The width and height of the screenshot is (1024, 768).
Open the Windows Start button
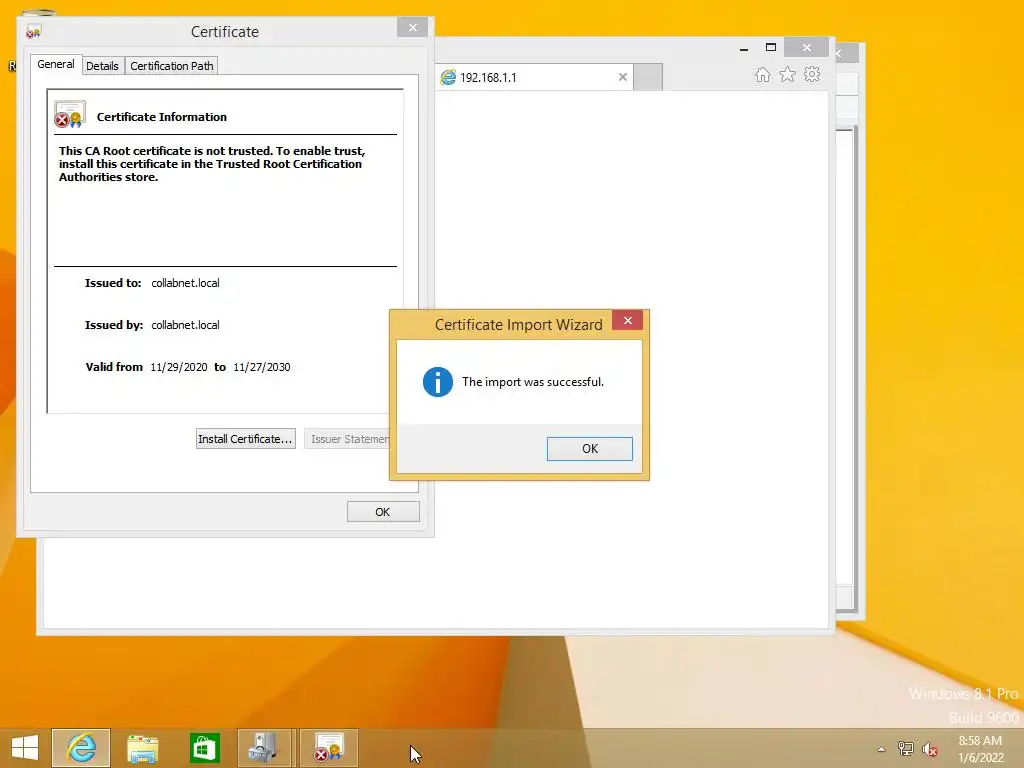pyautogui.click(x=25, y=748)
